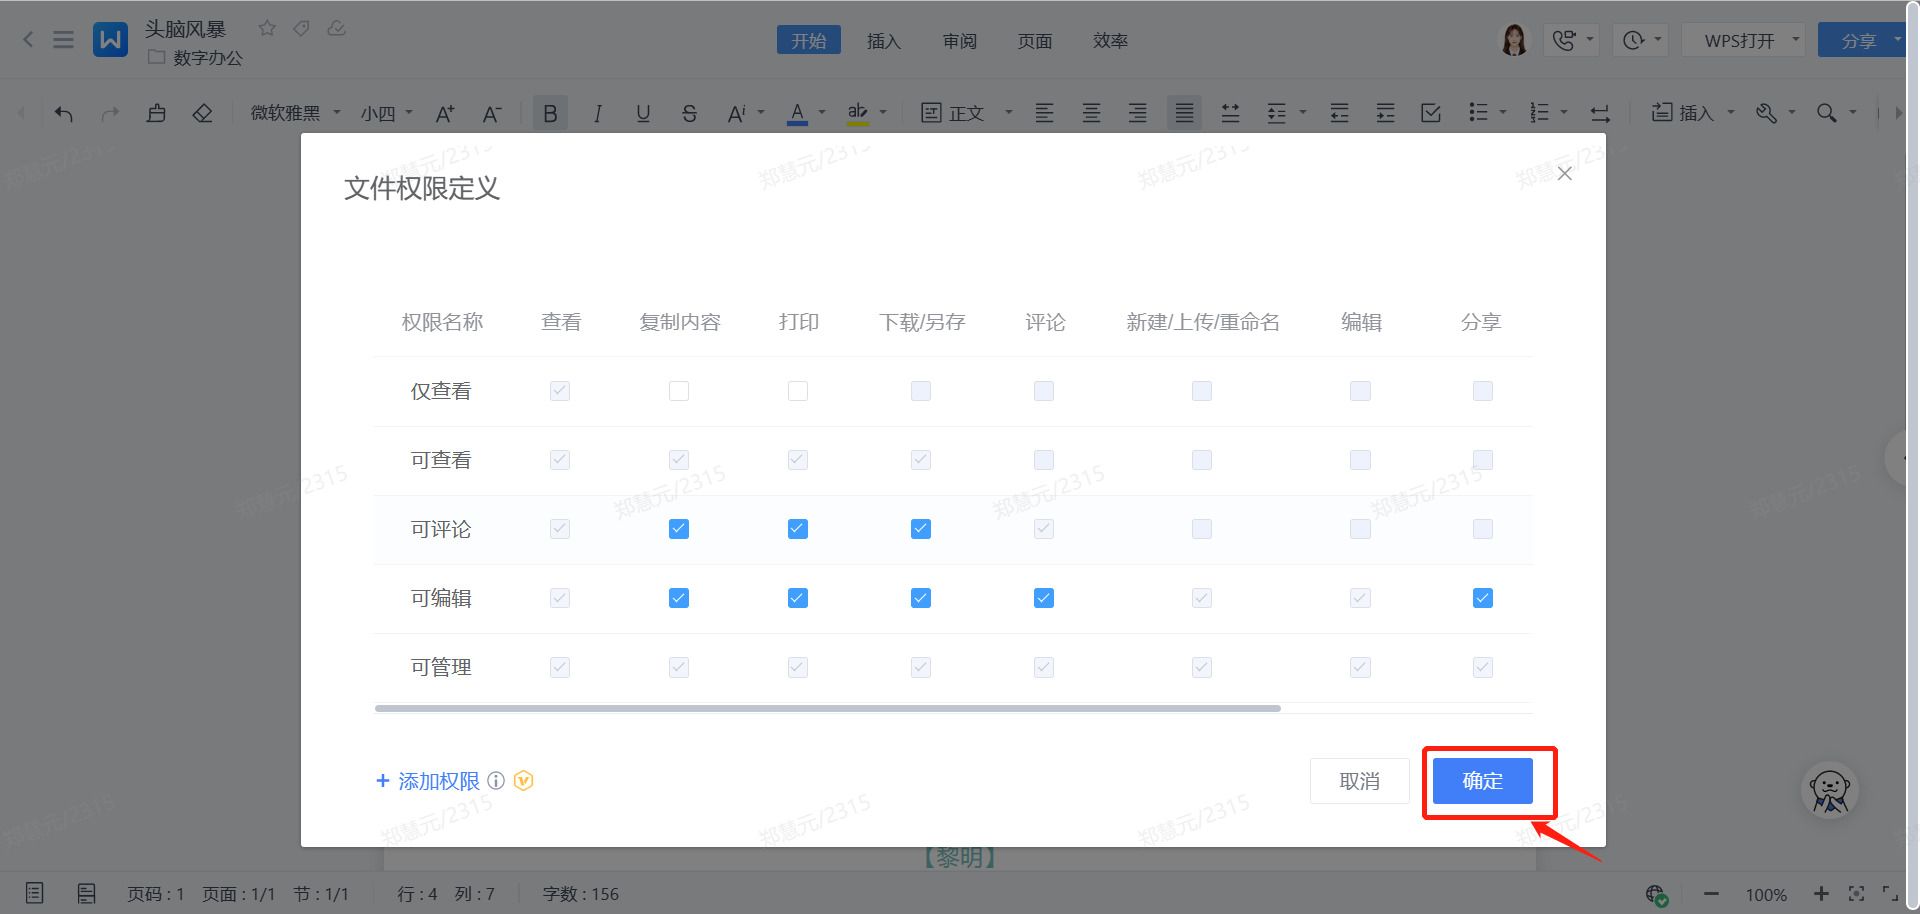This screenshot has height=914, width=1920.
Task: Close the 文件权限定义 dialog
Action: point(1565,174)
